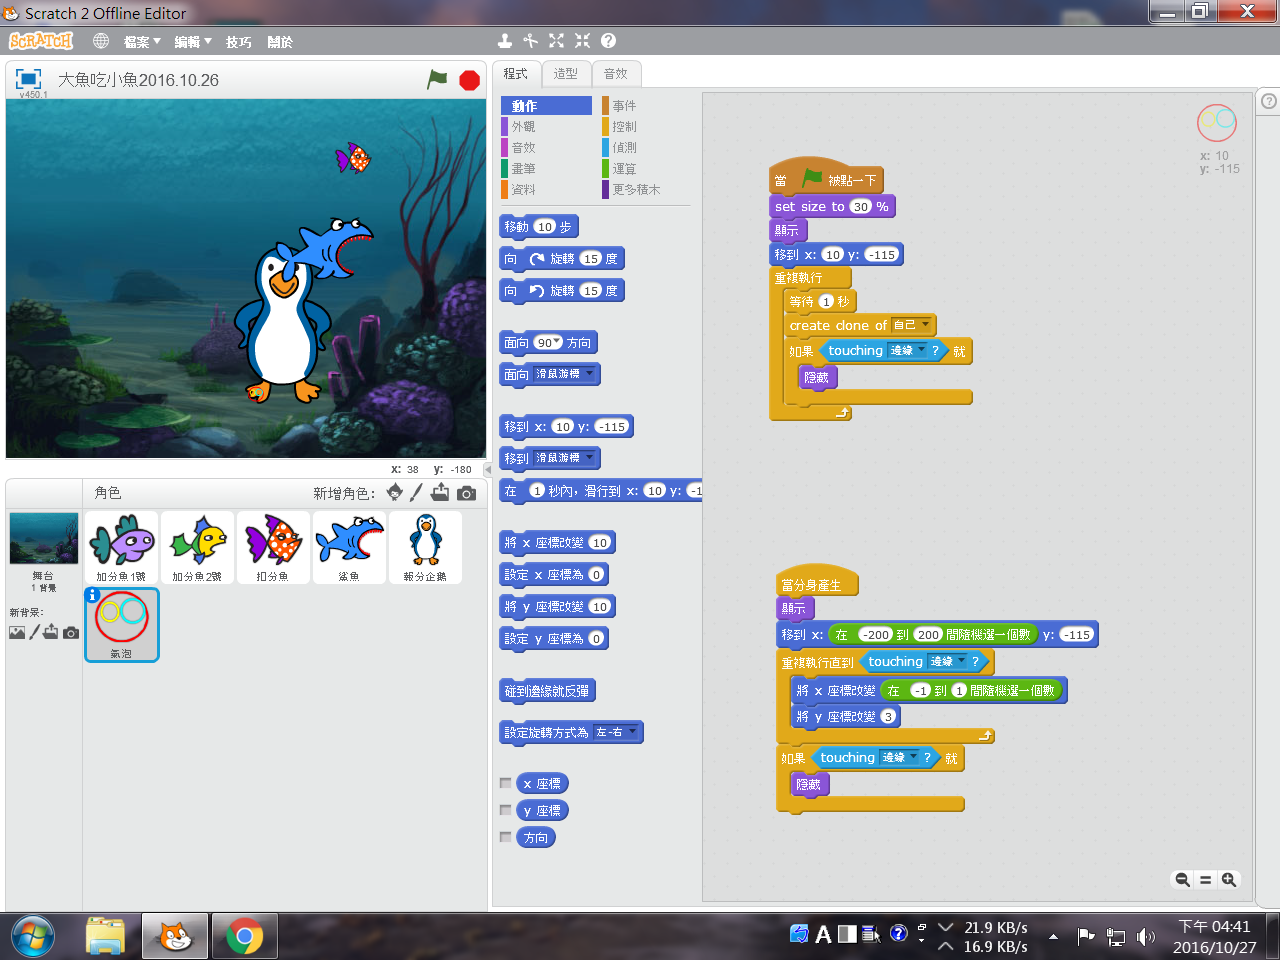The height and width of the screenshot is (960, 1280).
Task: Click the green flag to start project
Action: tap(437, 79)
